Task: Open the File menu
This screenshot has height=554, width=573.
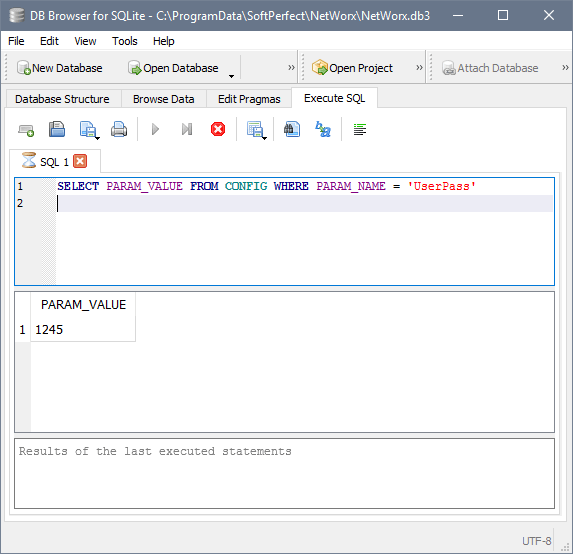Action: point(16,41)
